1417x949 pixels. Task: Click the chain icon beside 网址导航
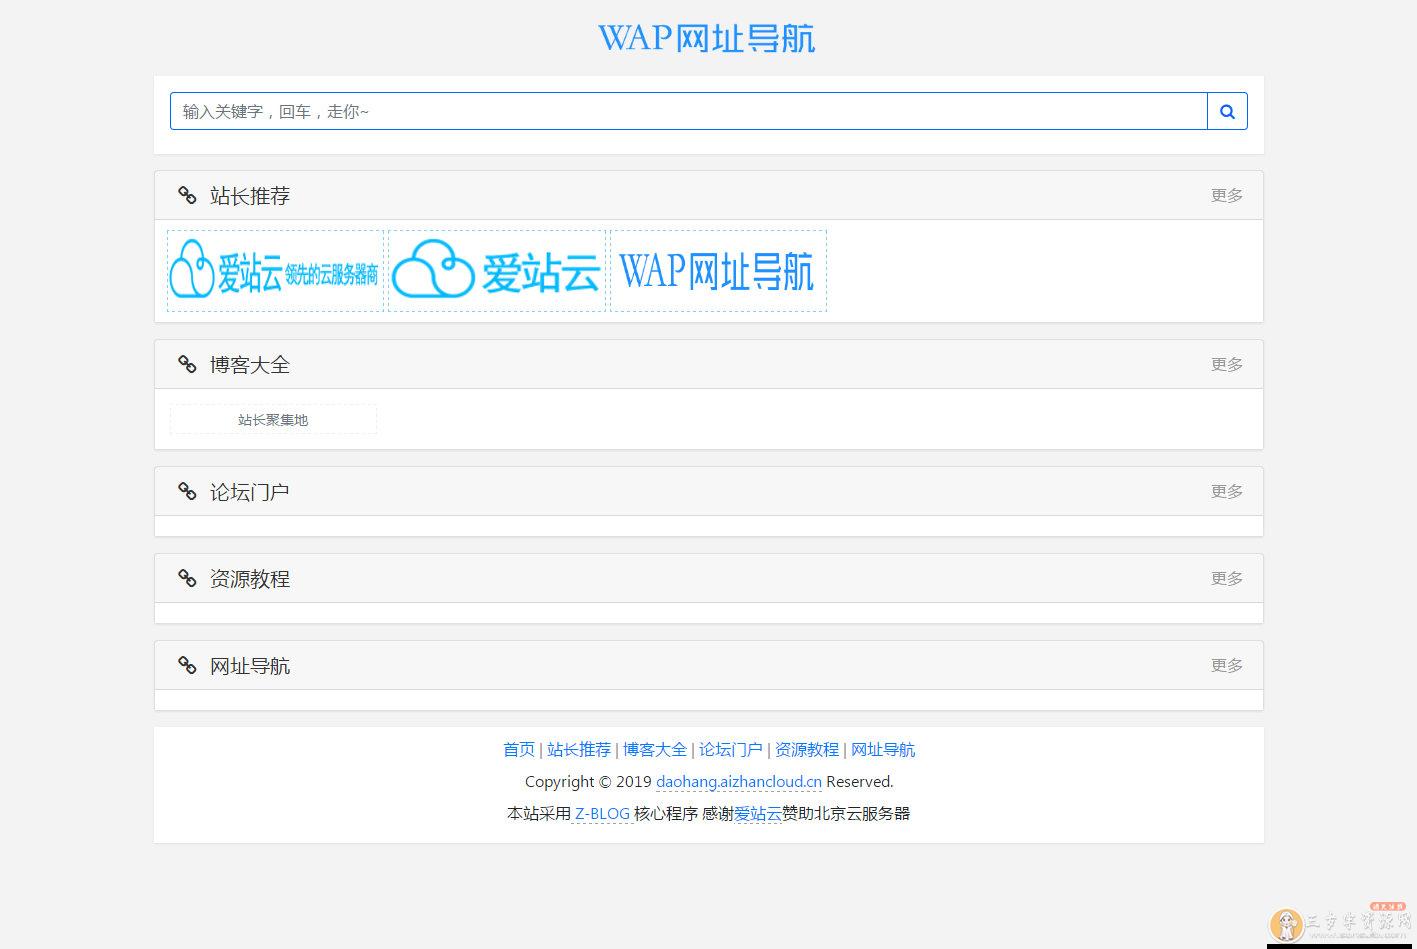tap(187, 665)
